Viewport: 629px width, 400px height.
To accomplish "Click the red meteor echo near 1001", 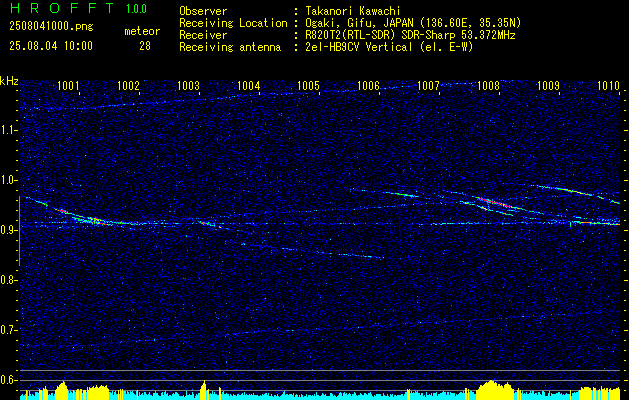I will click(x=60, y=210).
